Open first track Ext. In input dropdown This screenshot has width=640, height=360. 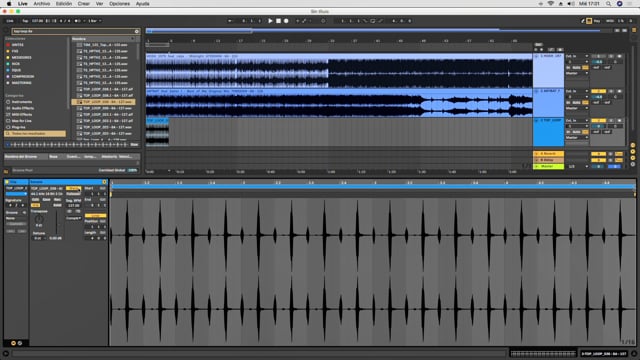(x=576, y=56)
